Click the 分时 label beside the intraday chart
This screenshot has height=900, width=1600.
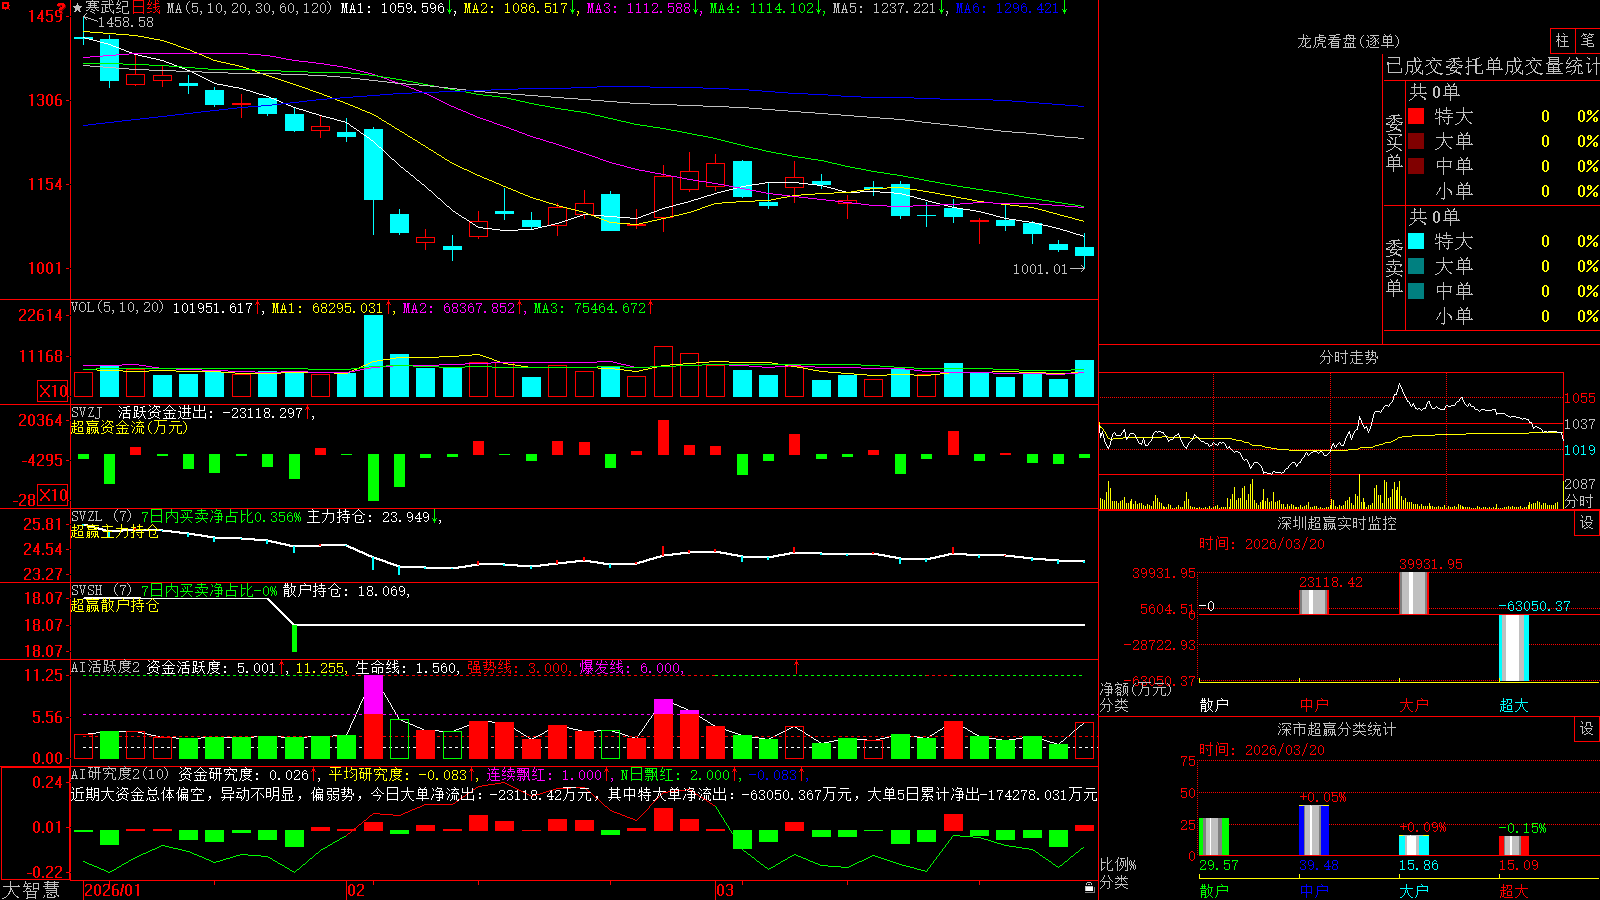coord(1579,500)
